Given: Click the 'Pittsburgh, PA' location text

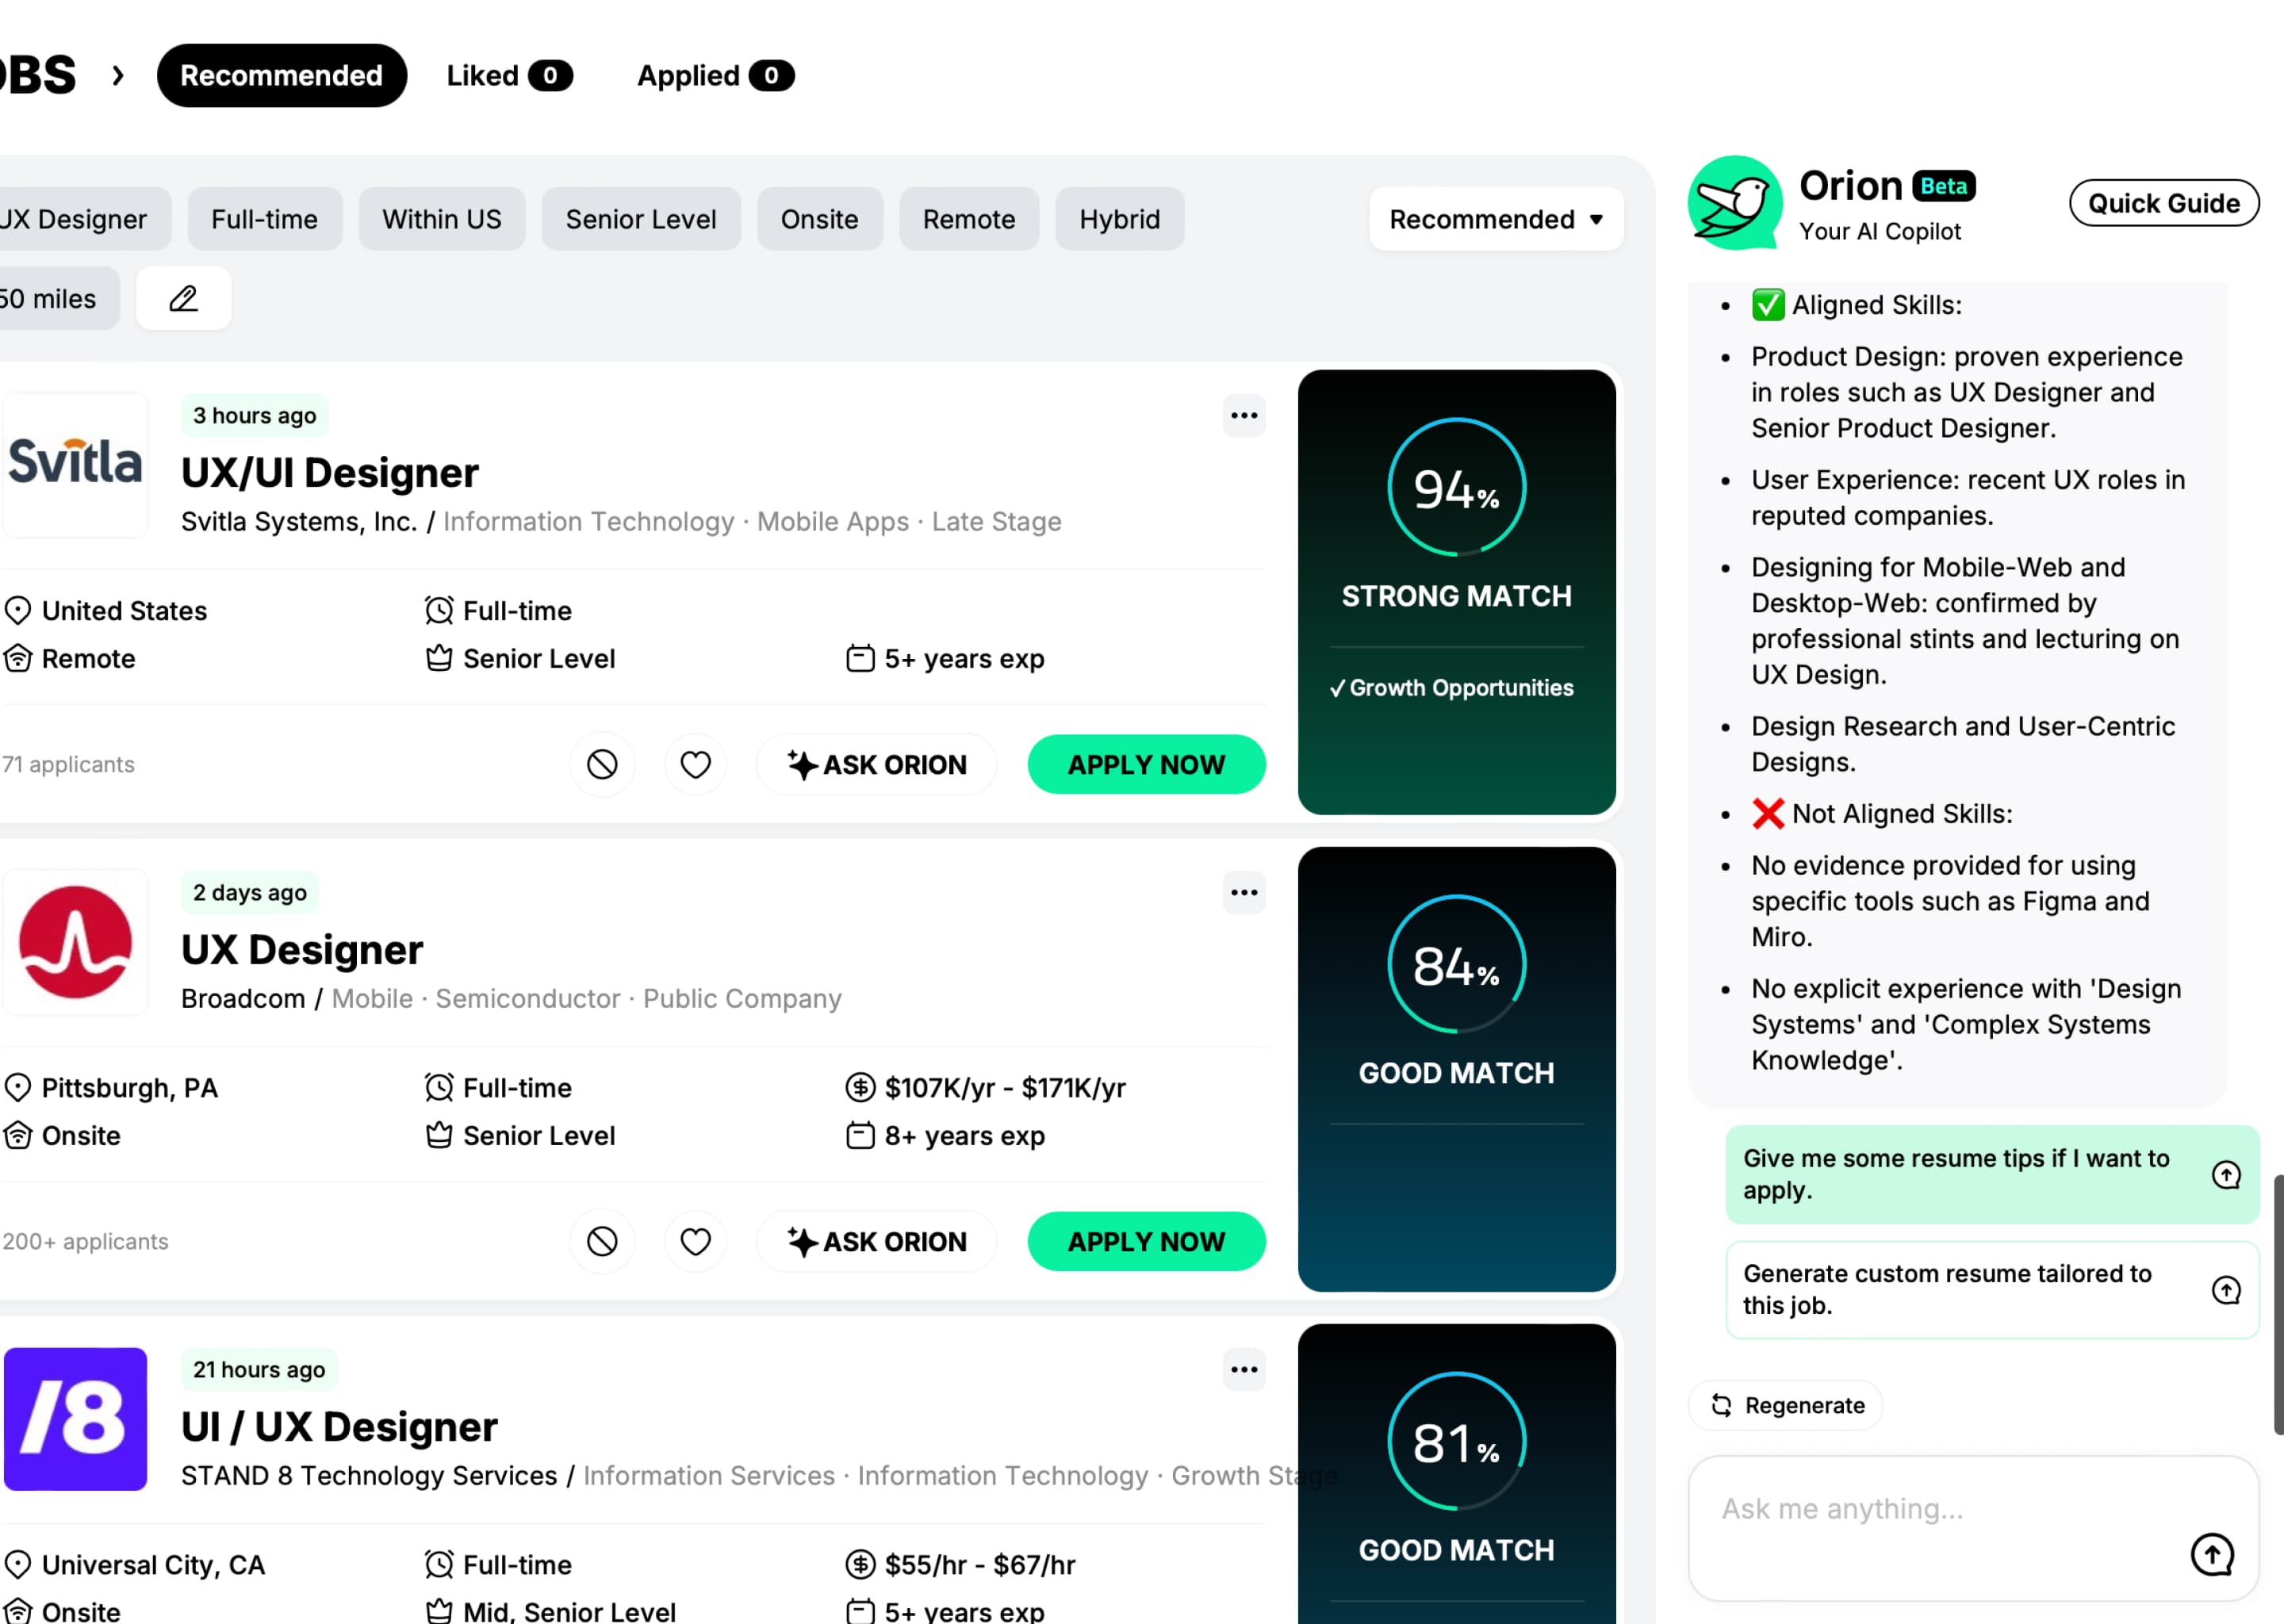Looking at the screenshot, I should coord(130,1088).
